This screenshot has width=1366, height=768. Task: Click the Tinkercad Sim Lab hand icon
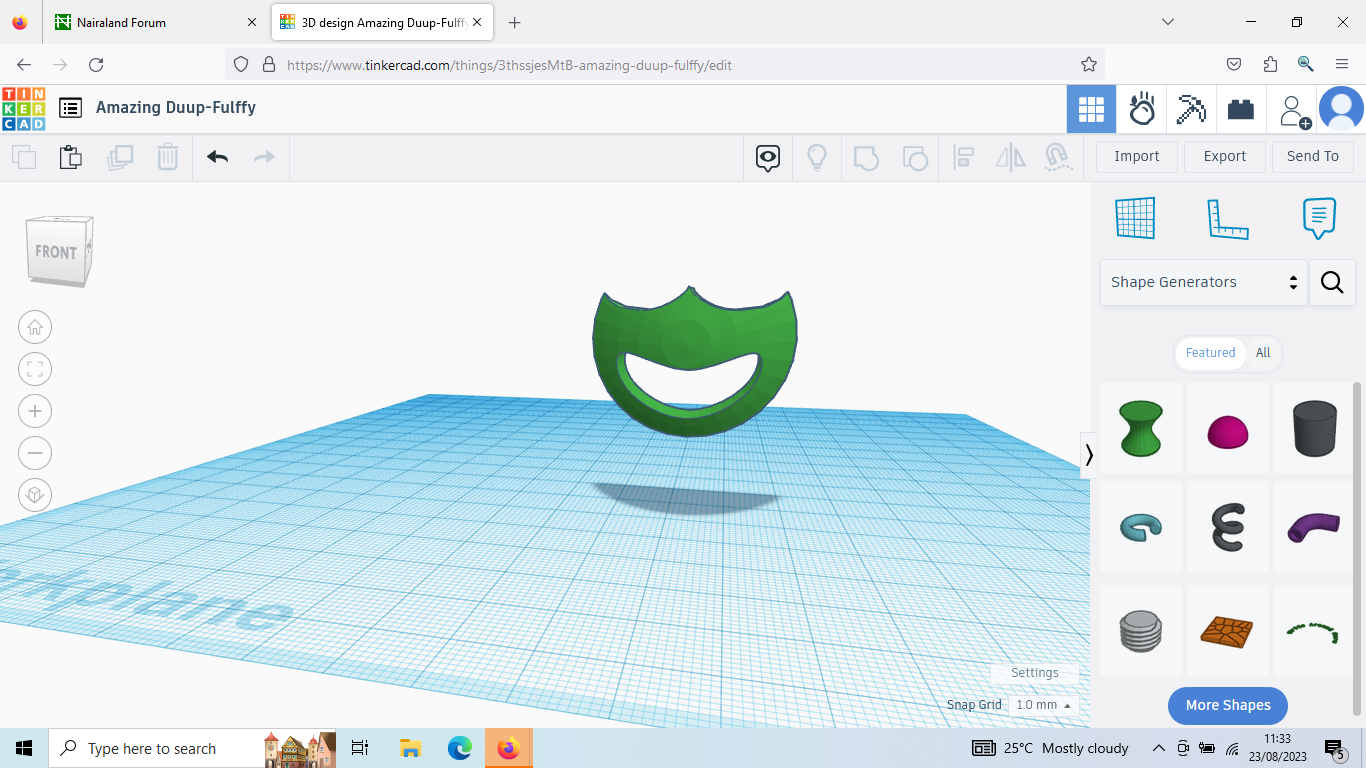click(x=1141, y=109)
